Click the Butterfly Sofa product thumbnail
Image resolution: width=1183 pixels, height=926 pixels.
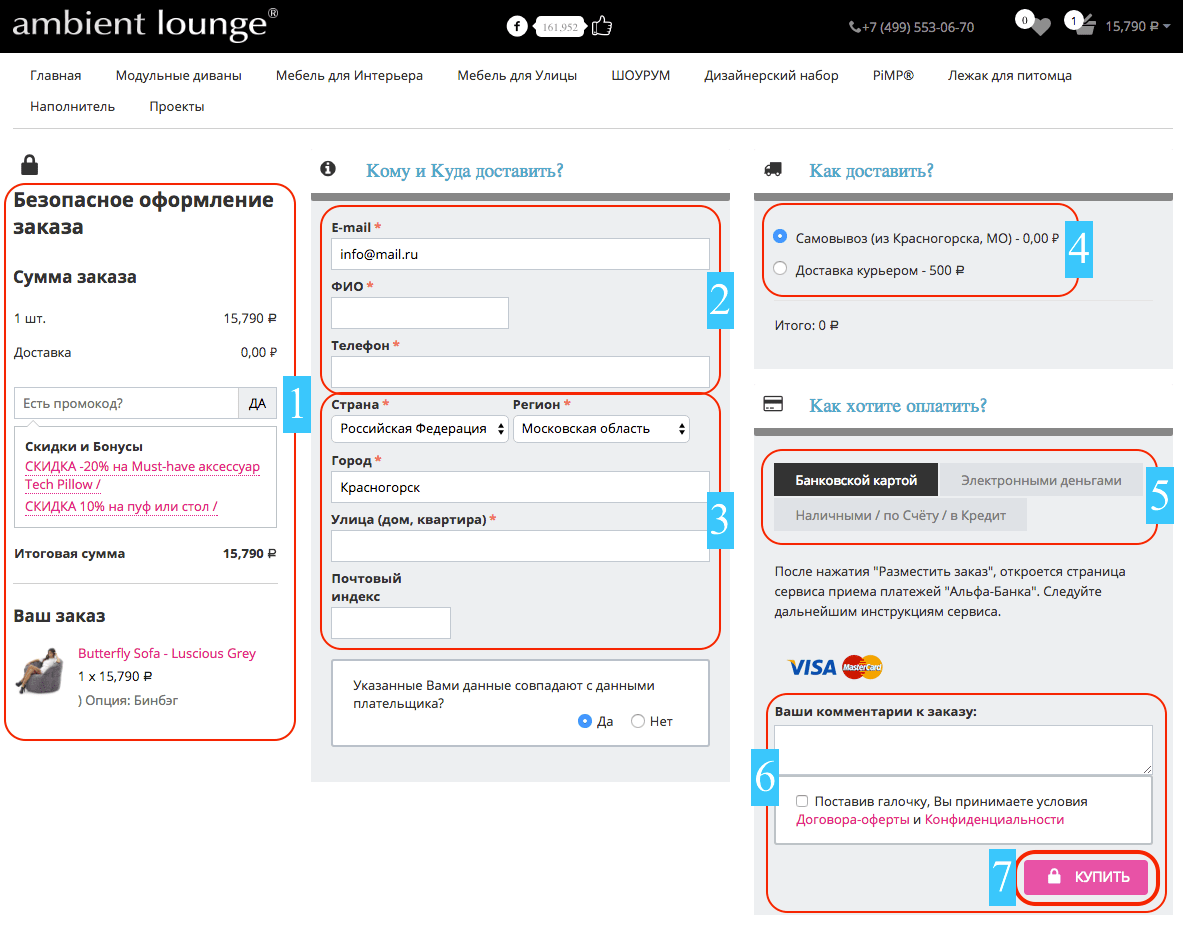point(41,671)
